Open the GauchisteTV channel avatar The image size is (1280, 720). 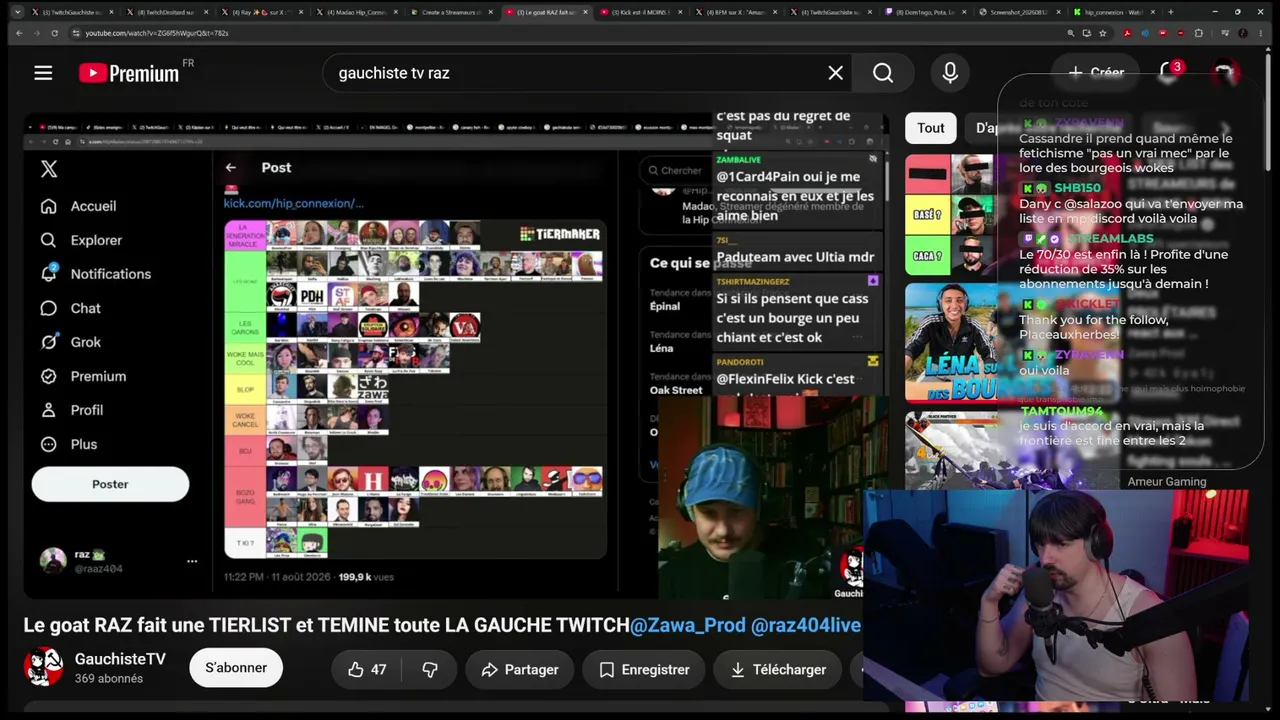[x=43, y=667]
